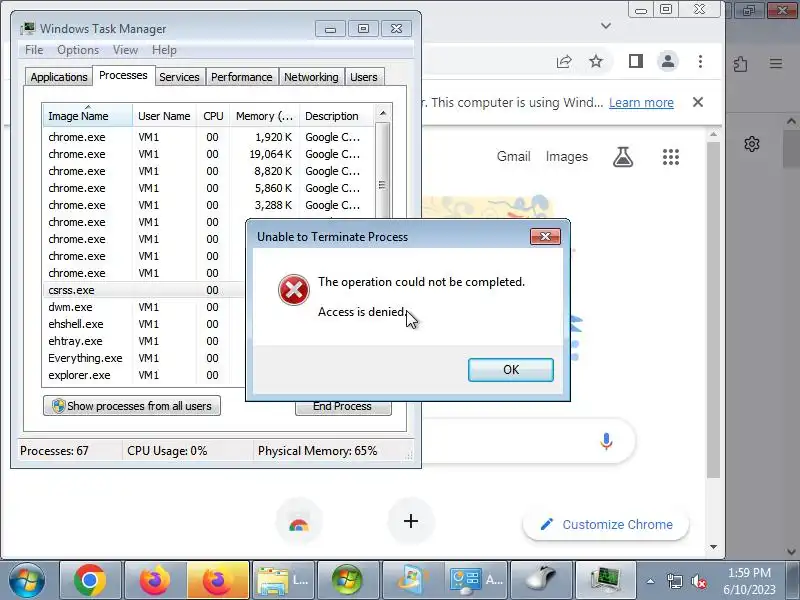Viewport: 800px width, 600px height.
Task: Open the Users tab
Action: point(364,77)
